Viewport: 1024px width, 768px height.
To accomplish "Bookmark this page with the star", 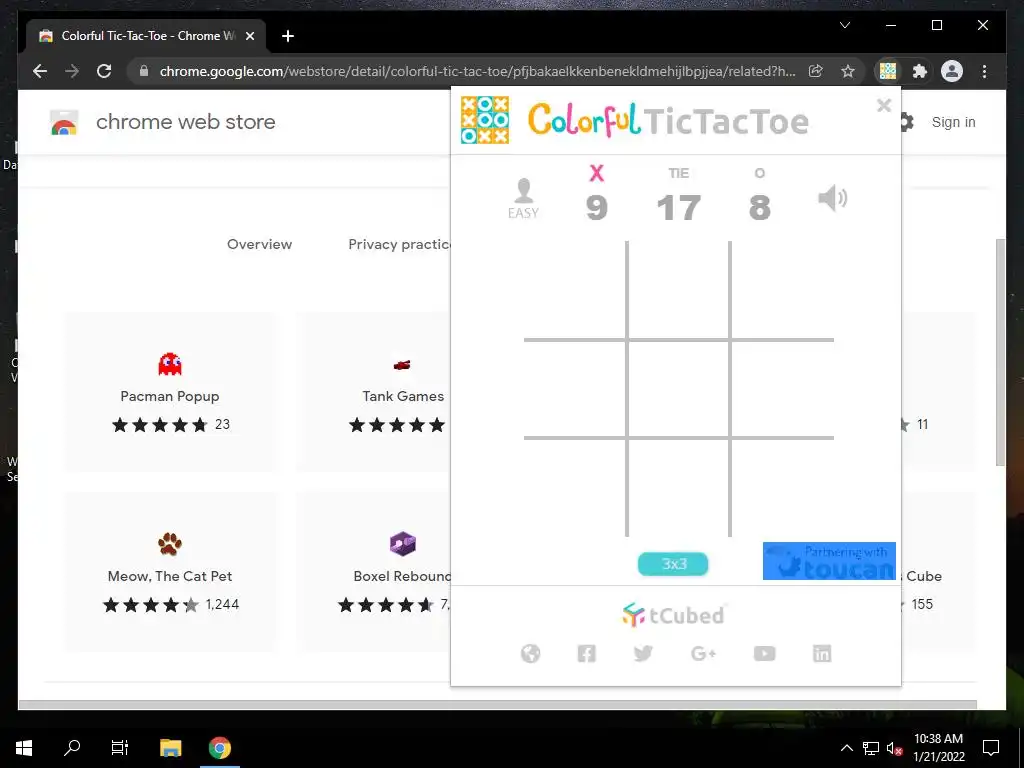I will coord(848,71).
